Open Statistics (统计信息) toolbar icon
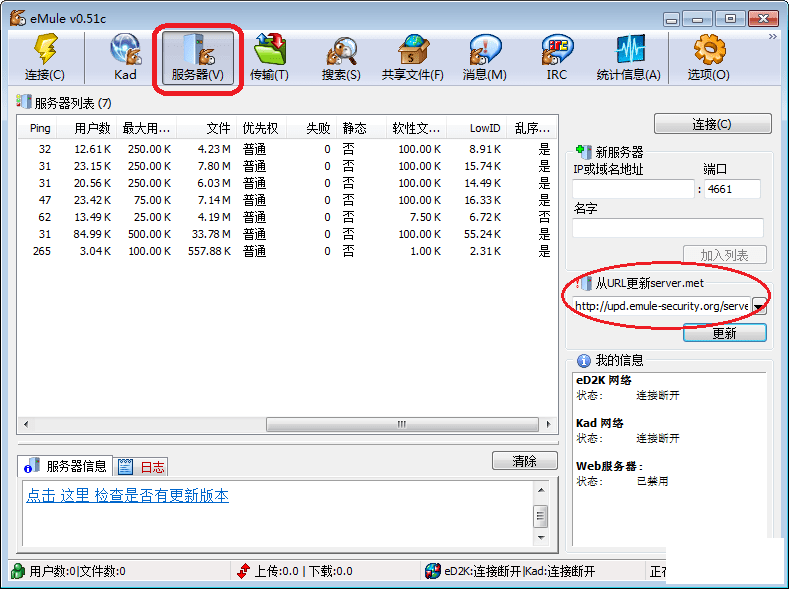789x589 pixels. pyautogui.click(x=629, y=49)
